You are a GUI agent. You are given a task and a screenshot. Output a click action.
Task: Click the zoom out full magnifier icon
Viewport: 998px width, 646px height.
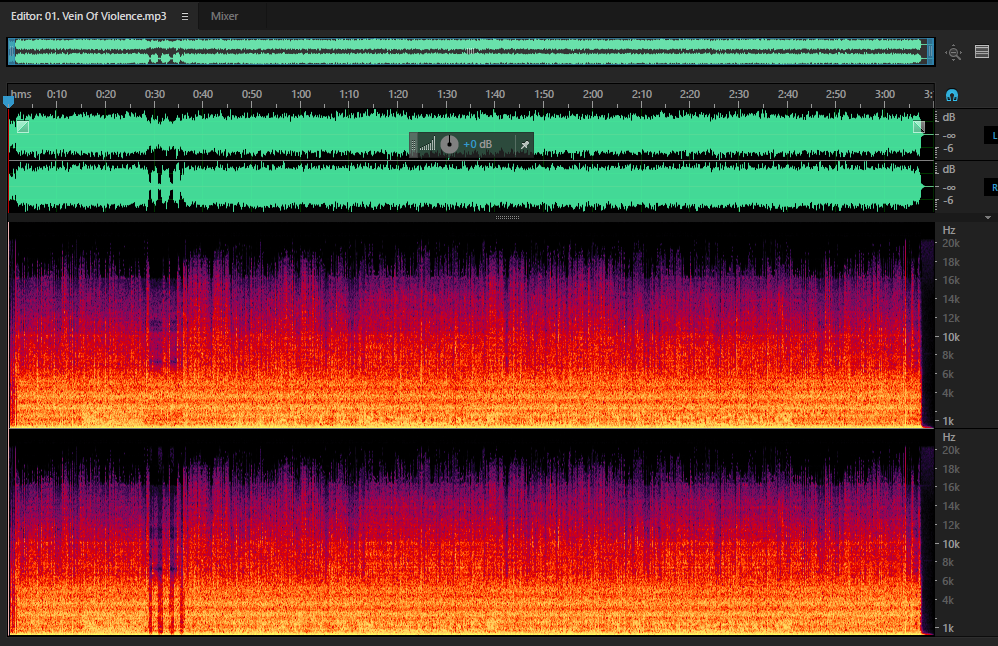click(x=953, y=53)
